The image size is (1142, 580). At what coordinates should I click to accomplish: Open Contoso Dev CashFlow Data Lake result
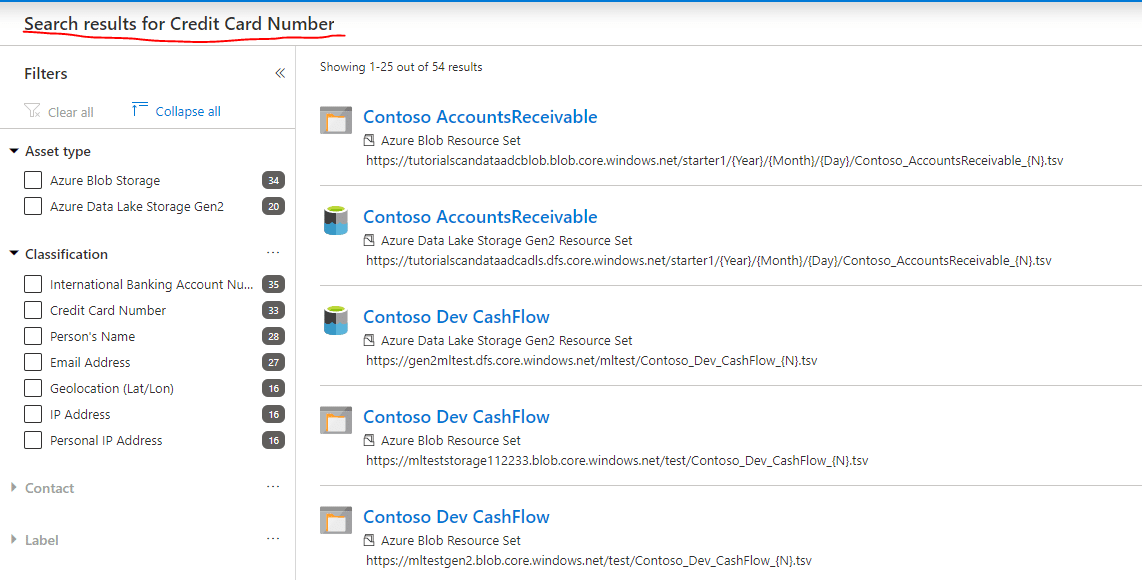pyautogui.click(x=456, y=317)
